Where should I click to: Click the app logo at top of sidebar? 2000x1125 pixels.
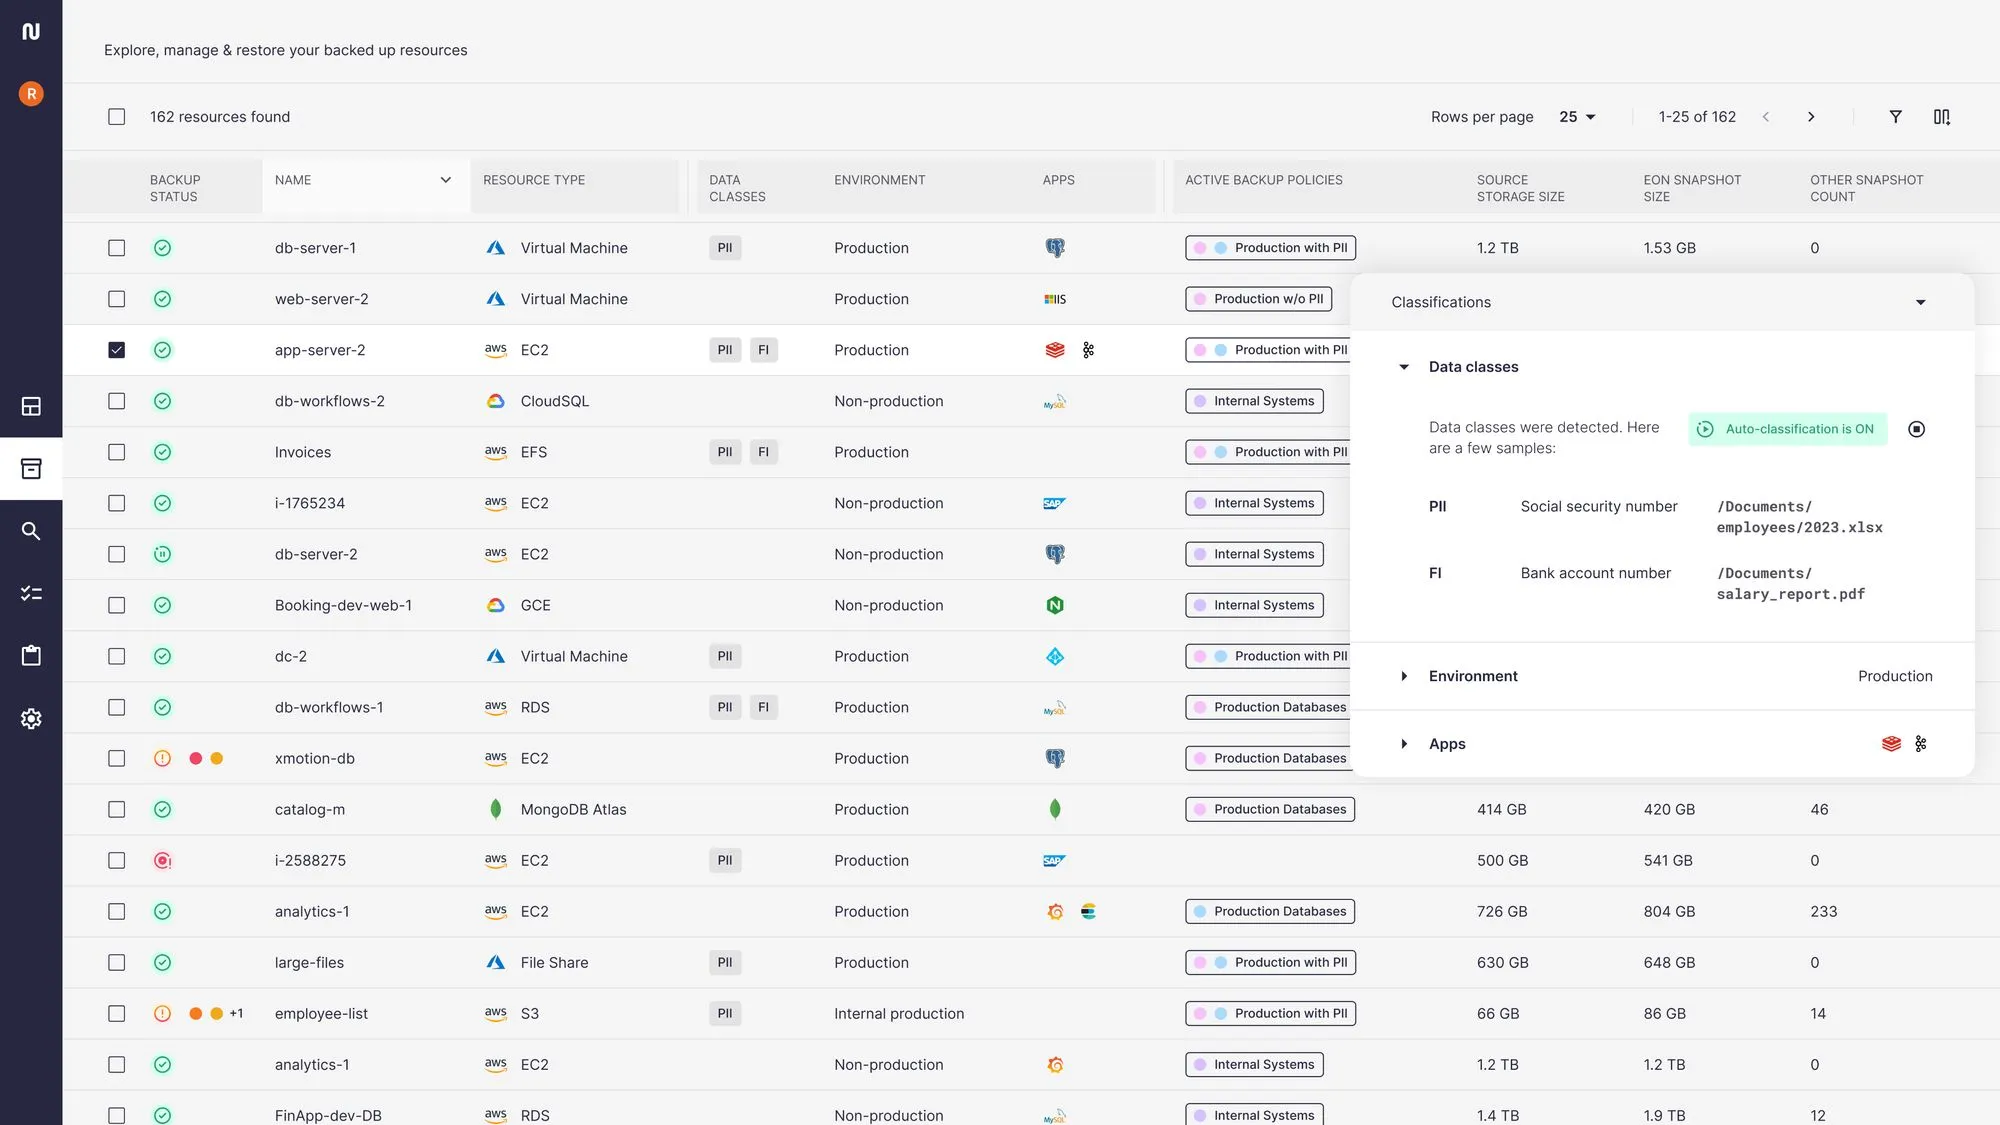coord(31,31)
